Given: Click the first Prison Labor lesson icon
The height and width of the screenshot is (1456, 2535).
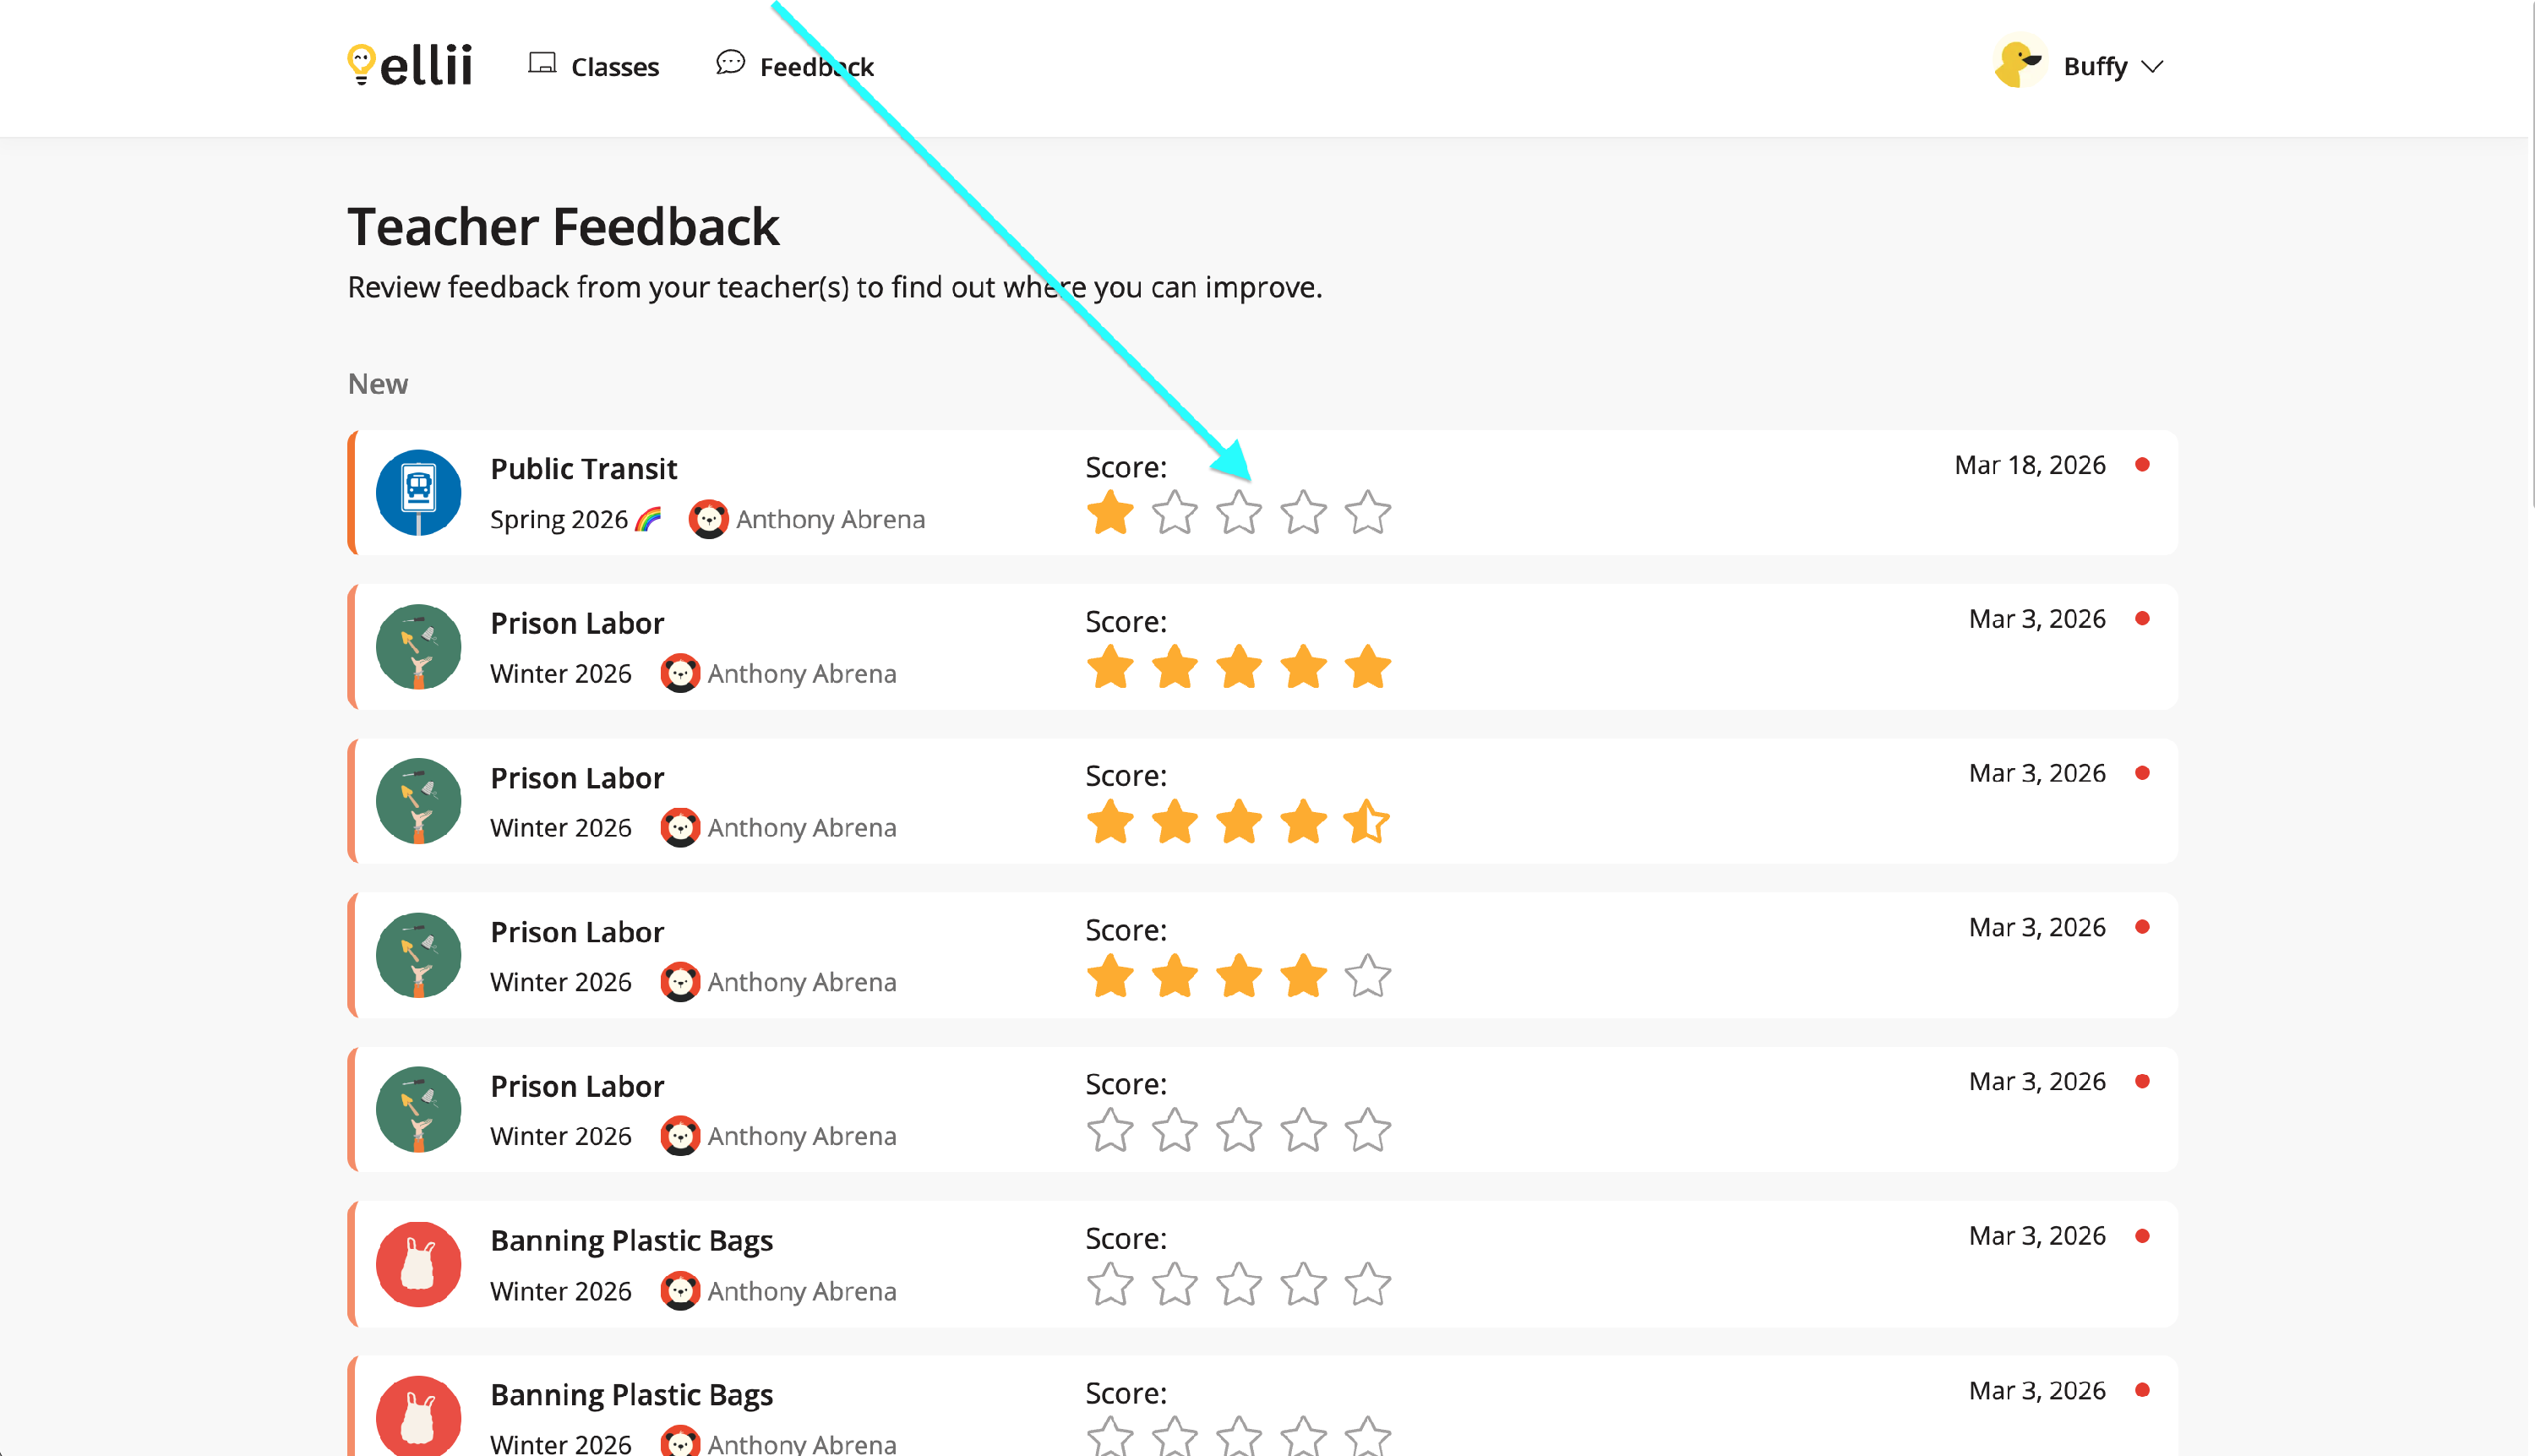Looking at the screenshot, I should 418,647.
